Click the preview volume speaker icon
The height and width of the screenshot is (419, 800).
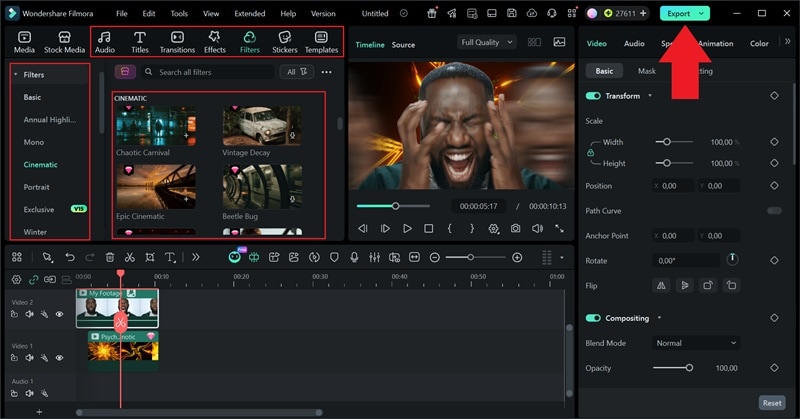[537, 229]
